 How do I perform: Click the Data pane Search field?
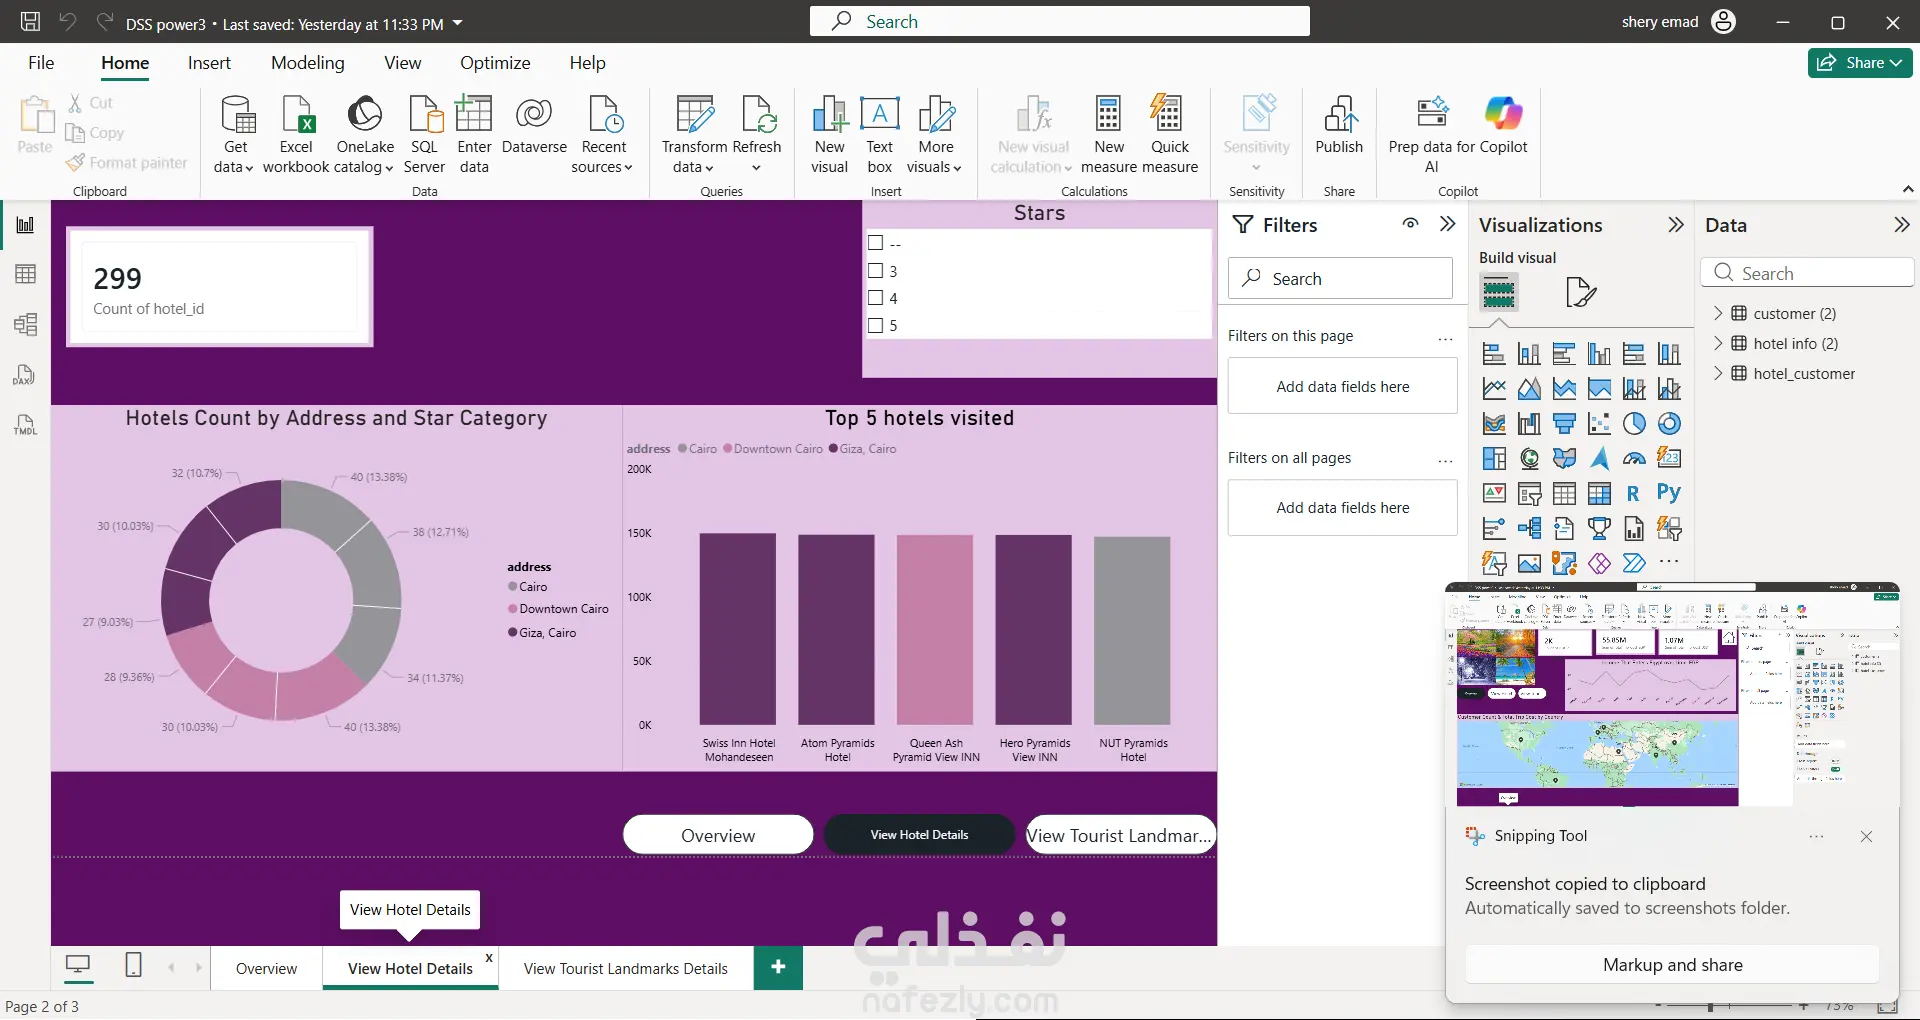[x=1807, y=273]
